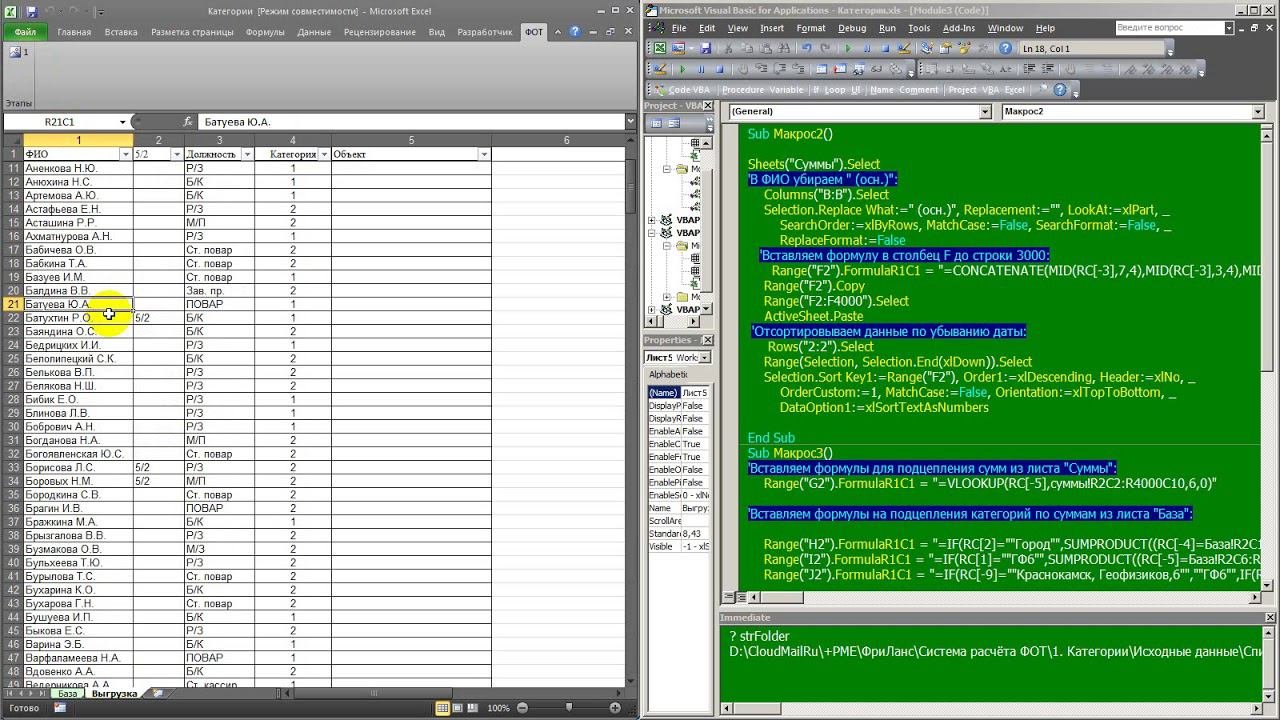Click the Insert Function fx icon
1280x720 pixels.
coord(187,122)
